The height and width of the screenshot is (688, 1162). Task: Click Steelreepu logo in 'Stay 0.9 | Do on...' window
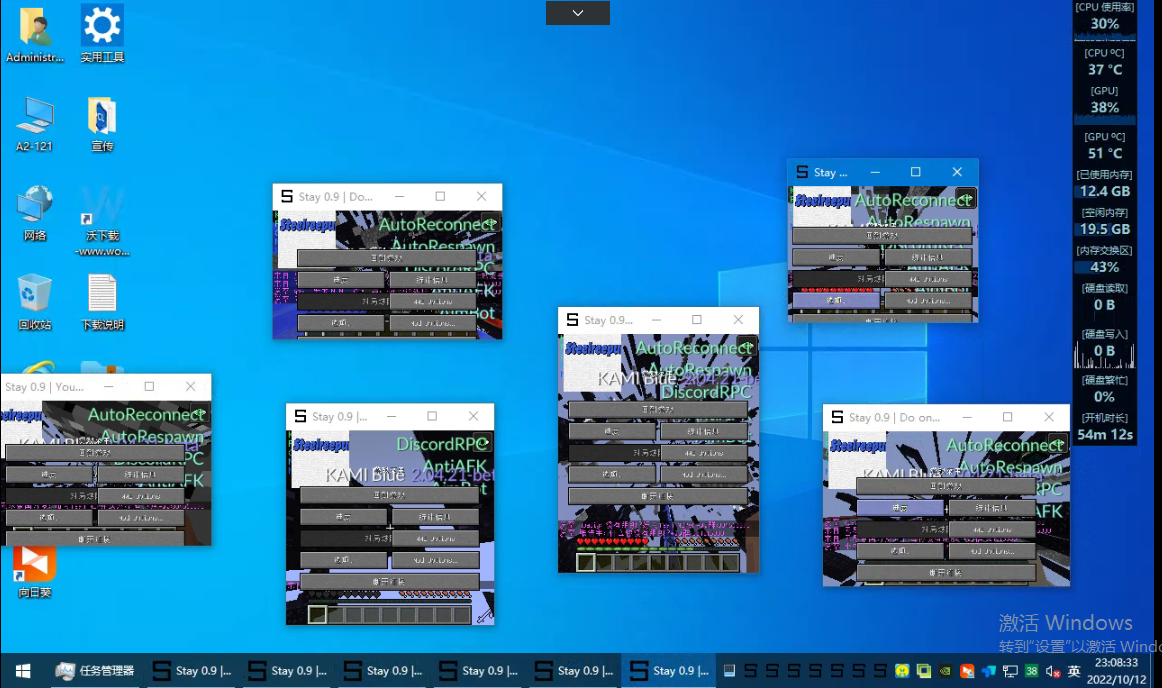(x=857, y=446)
